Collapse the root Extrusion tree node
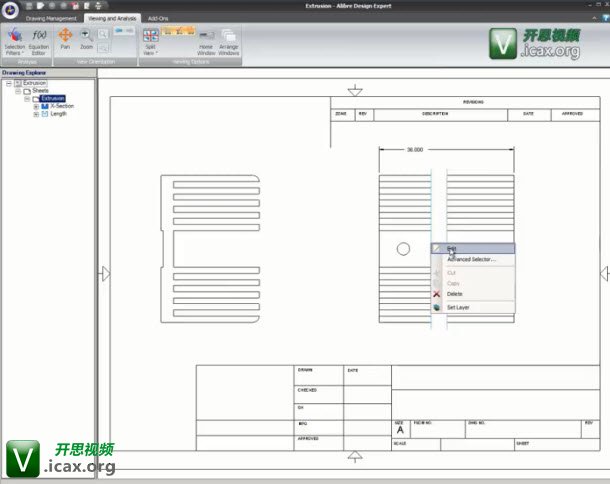 [8, 83]
